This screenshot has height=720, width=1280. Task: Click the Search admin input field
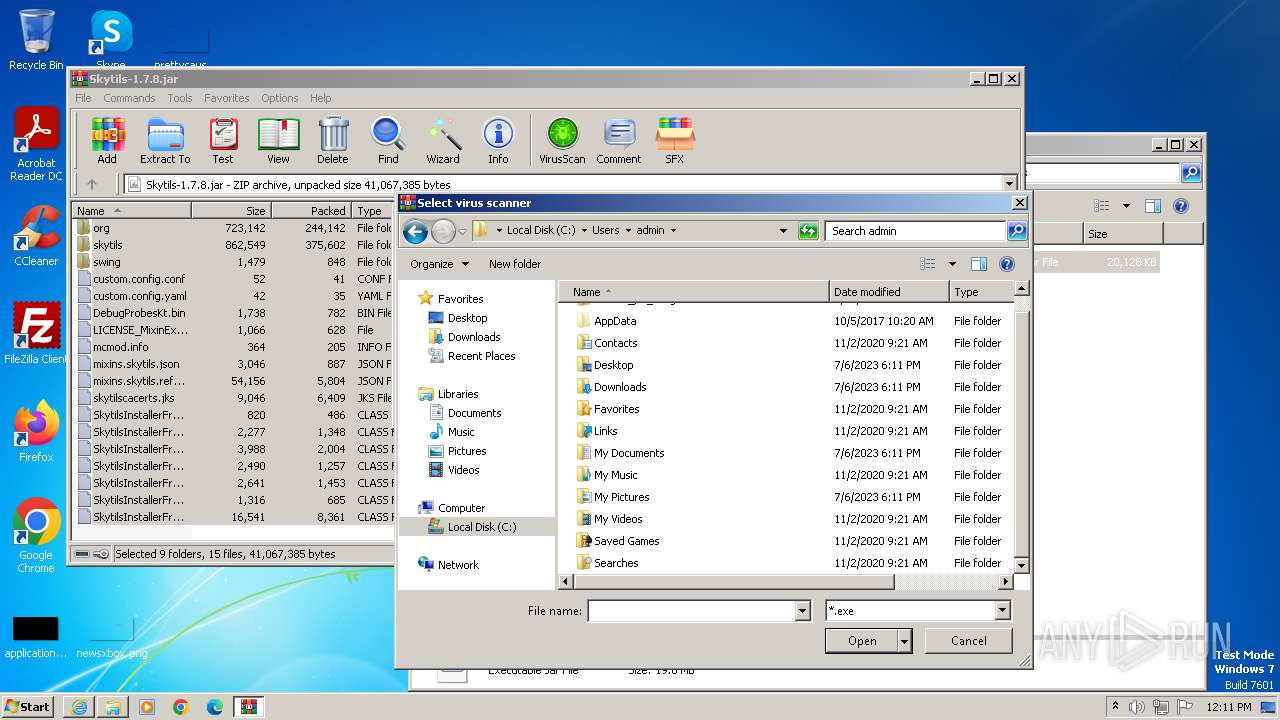[x=916, y=231]
